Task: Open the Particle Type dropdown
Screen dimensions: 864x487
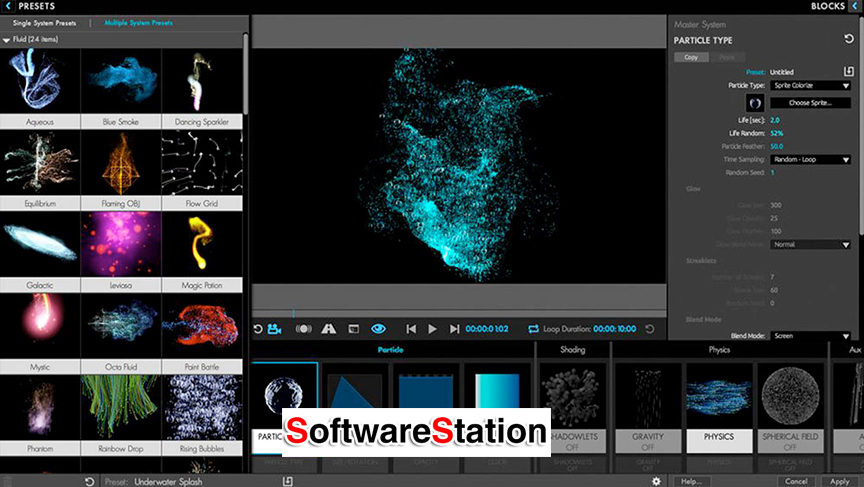Action: (x=811, y=85)
